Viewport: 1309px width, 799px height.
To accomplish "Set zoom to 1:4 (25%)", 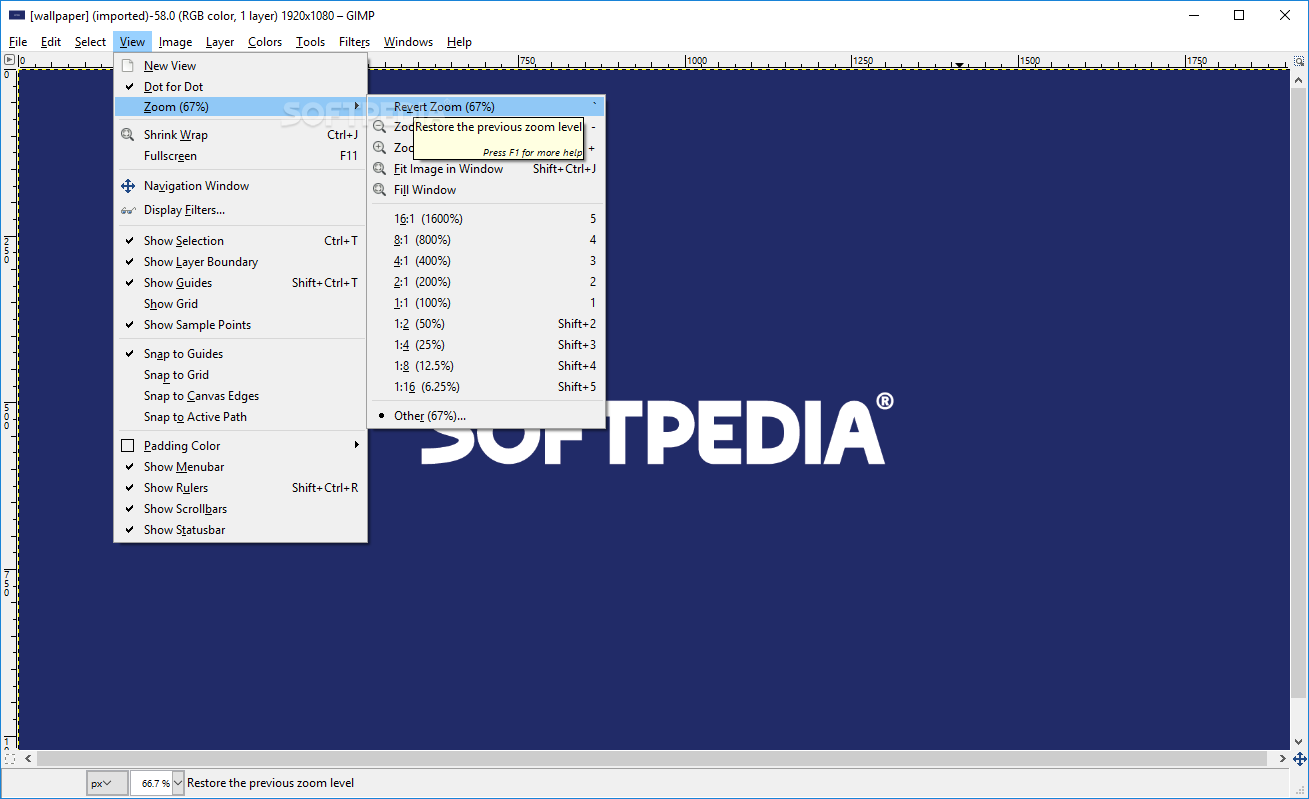I will [486, 345].
